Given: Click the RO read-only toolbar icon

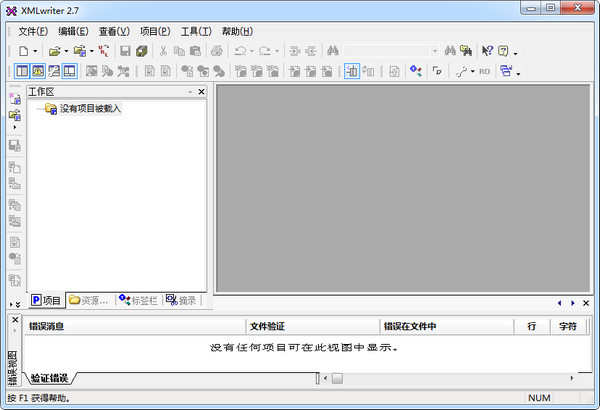Looking at the screenshot, I should [x=484, y=71].
